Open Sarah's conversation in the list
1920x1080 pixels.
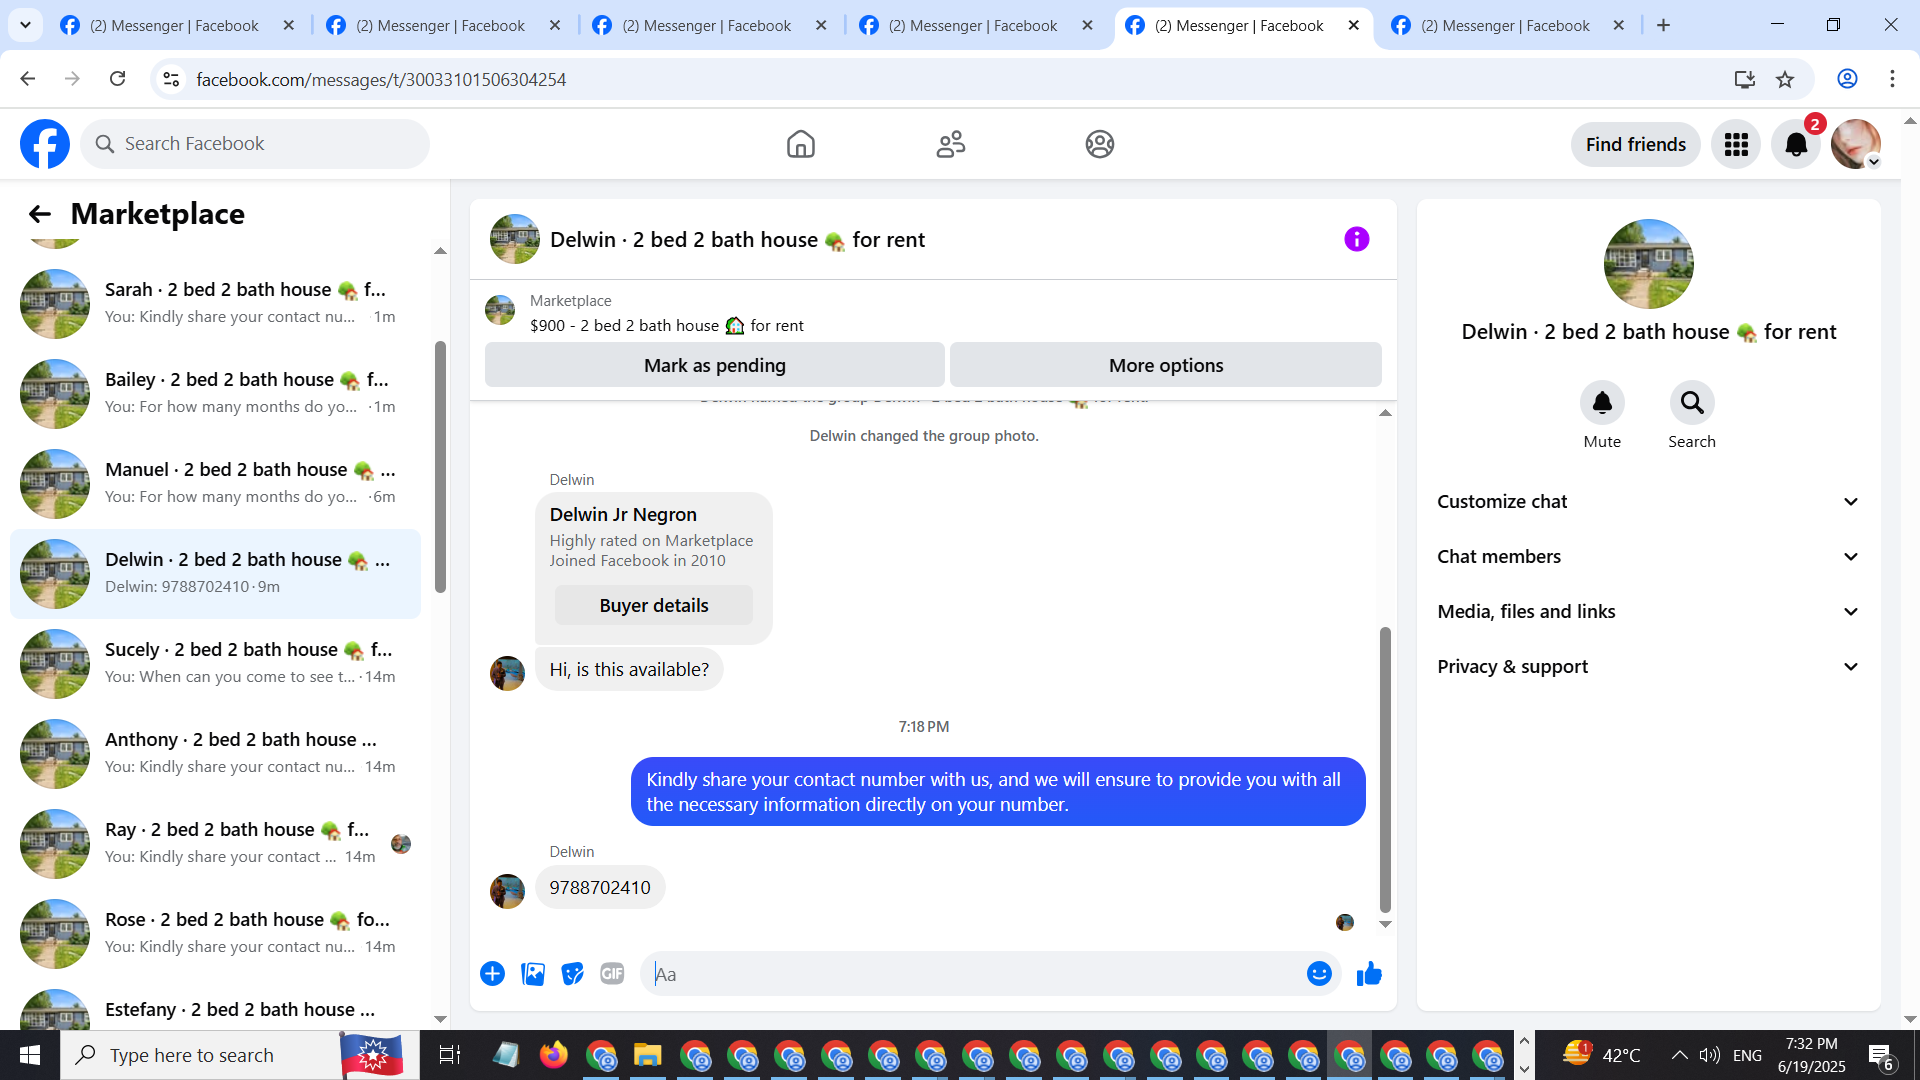[x=215, y=304]
